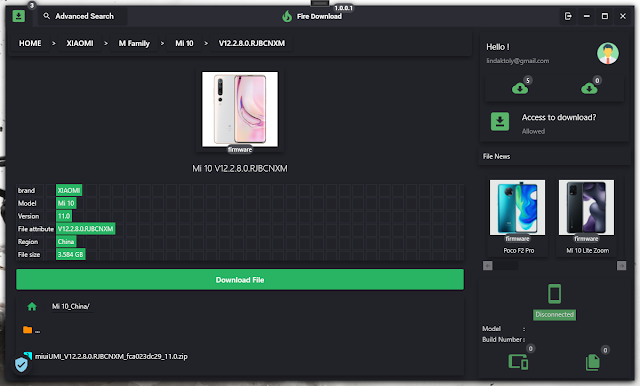Click the 3.584 GB file size value

pos(71,255)
